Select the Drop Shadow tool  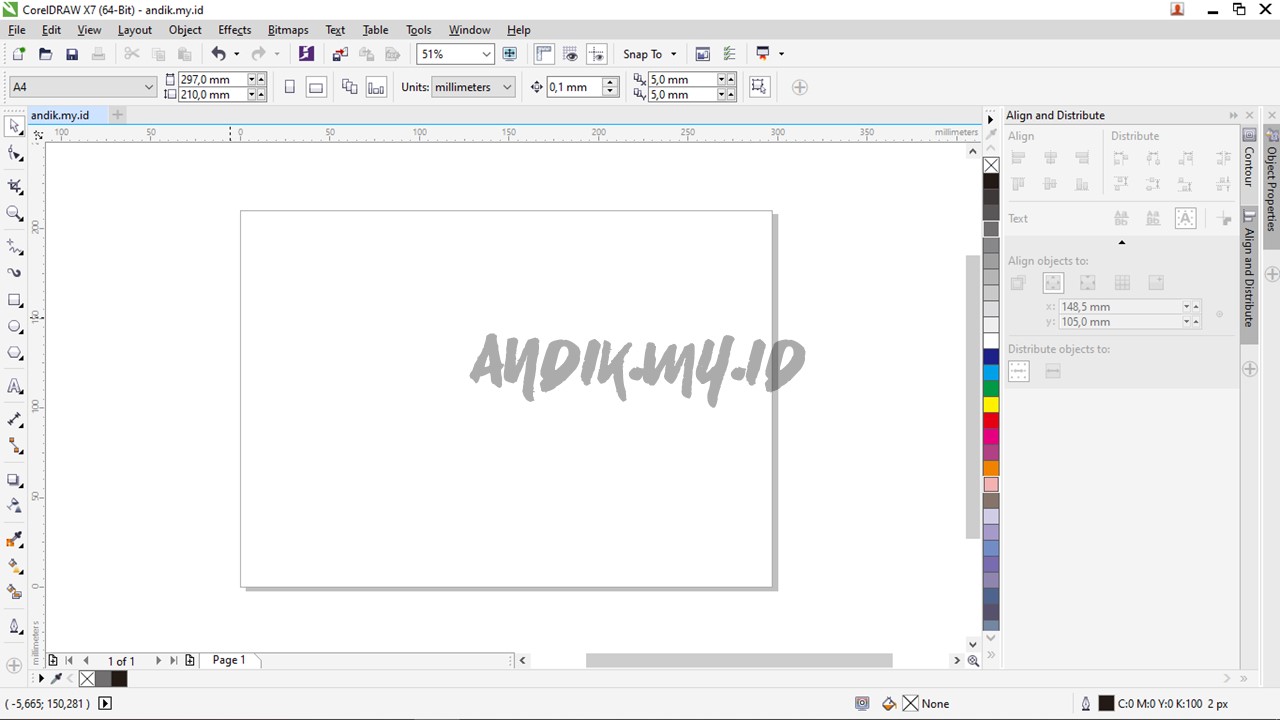14,480
